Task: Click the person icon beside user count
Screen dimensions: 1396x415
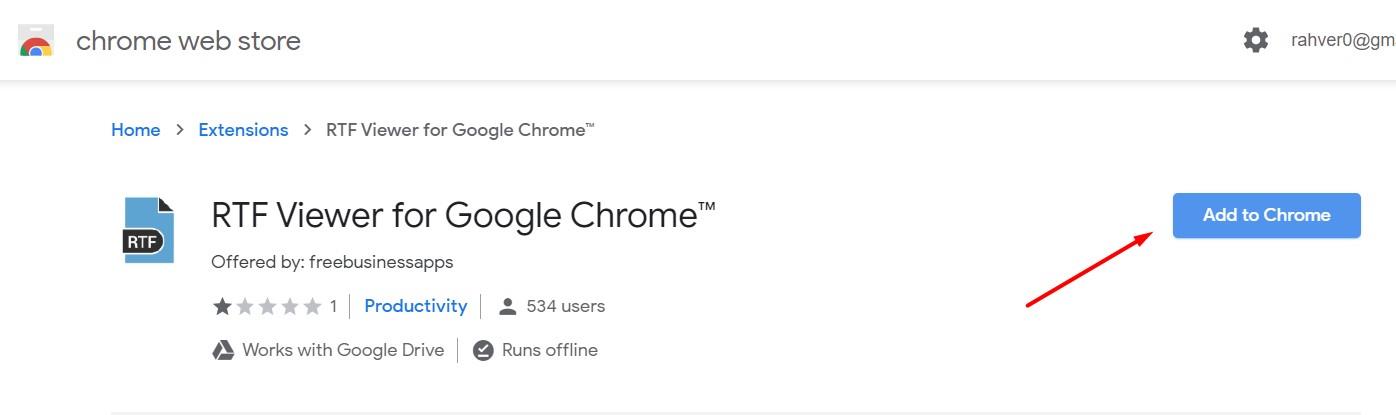Action: (508, 306)
